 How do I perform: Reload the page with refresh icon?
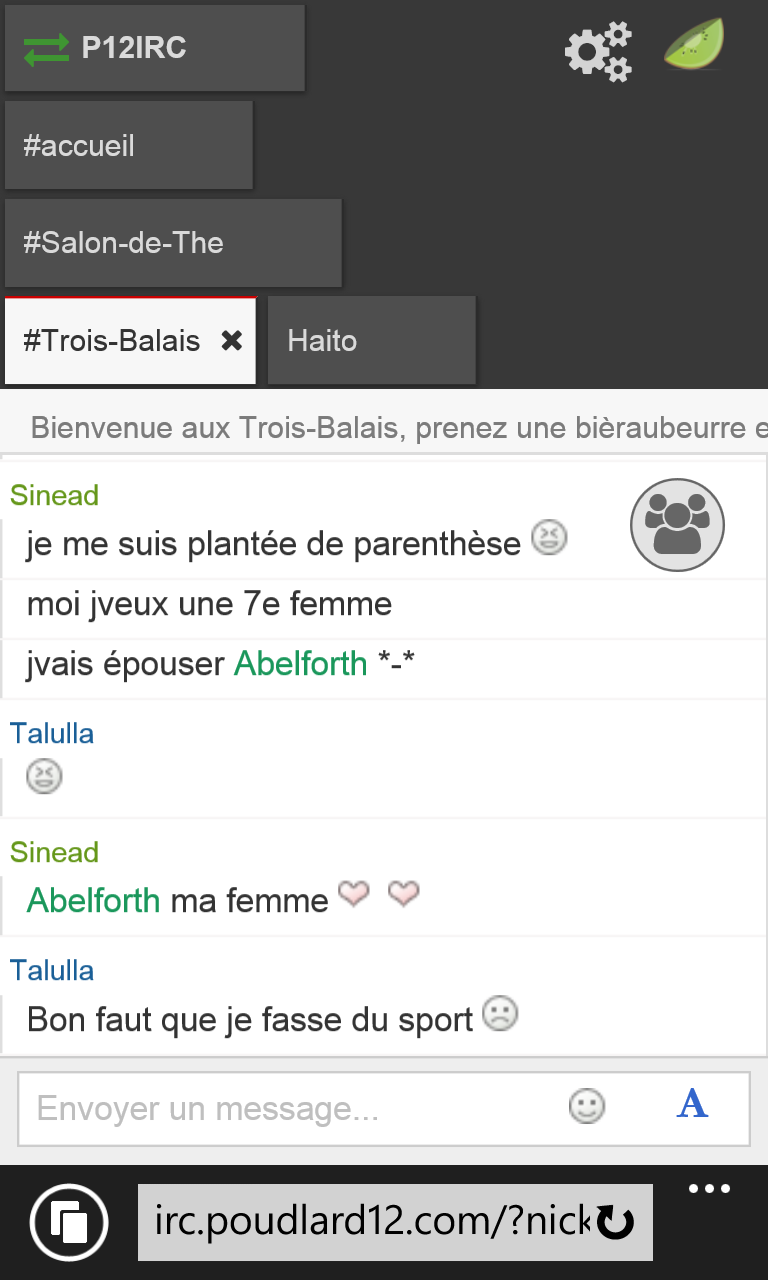coord(615,1222)
